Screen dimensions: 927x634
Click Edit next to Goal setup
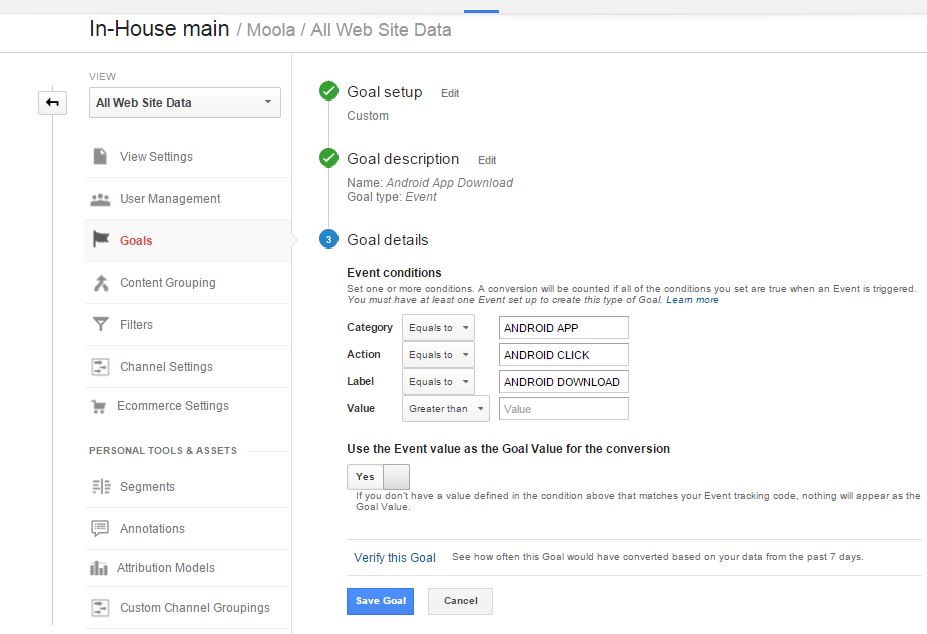(x=450, y=93)
